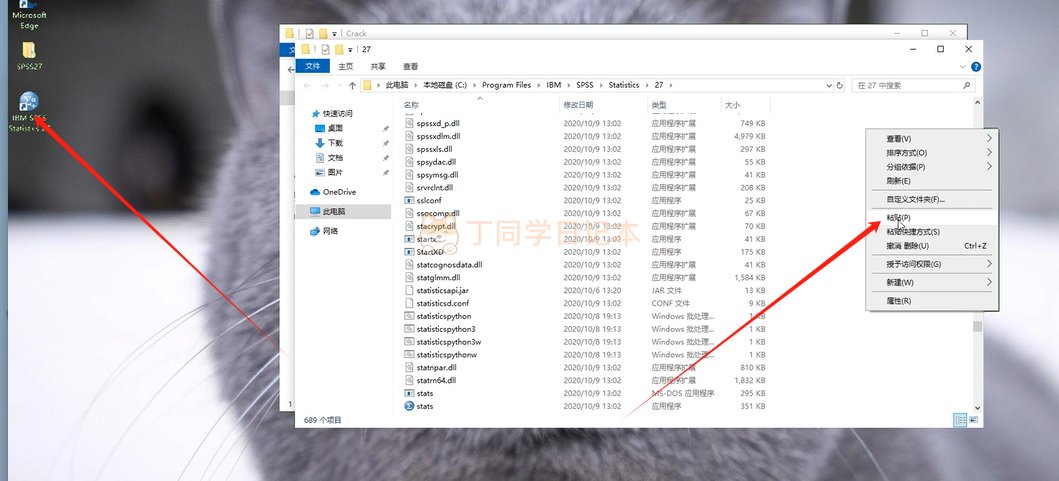This screenshot has height=481, width=1059.
Task: Click the chevron after Program Files in the path
Action: pos(539,86)
